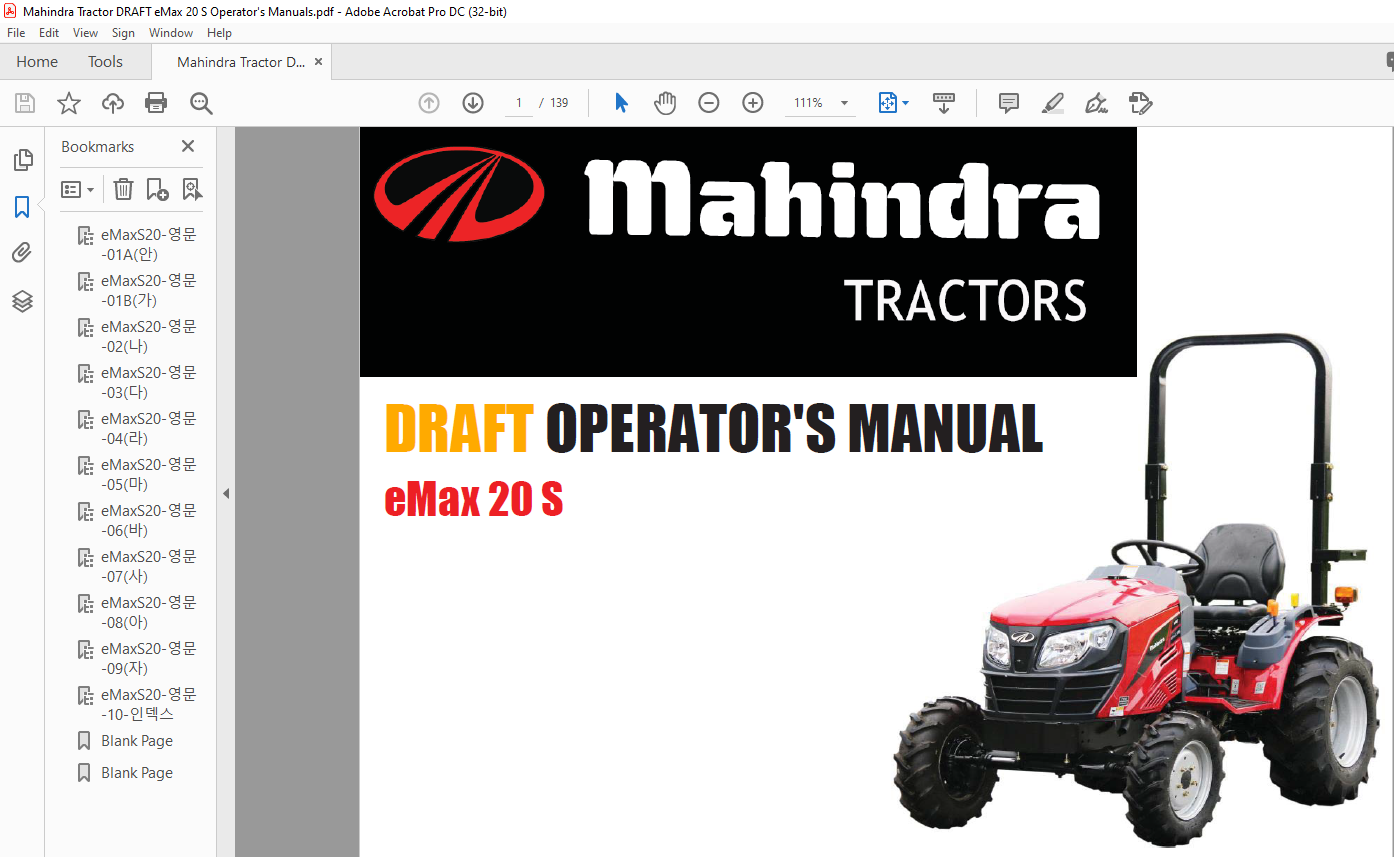Viewport: 1394px width, 857px height.
Task: Upload file to cloud icon
Action: tap(113, 103)
